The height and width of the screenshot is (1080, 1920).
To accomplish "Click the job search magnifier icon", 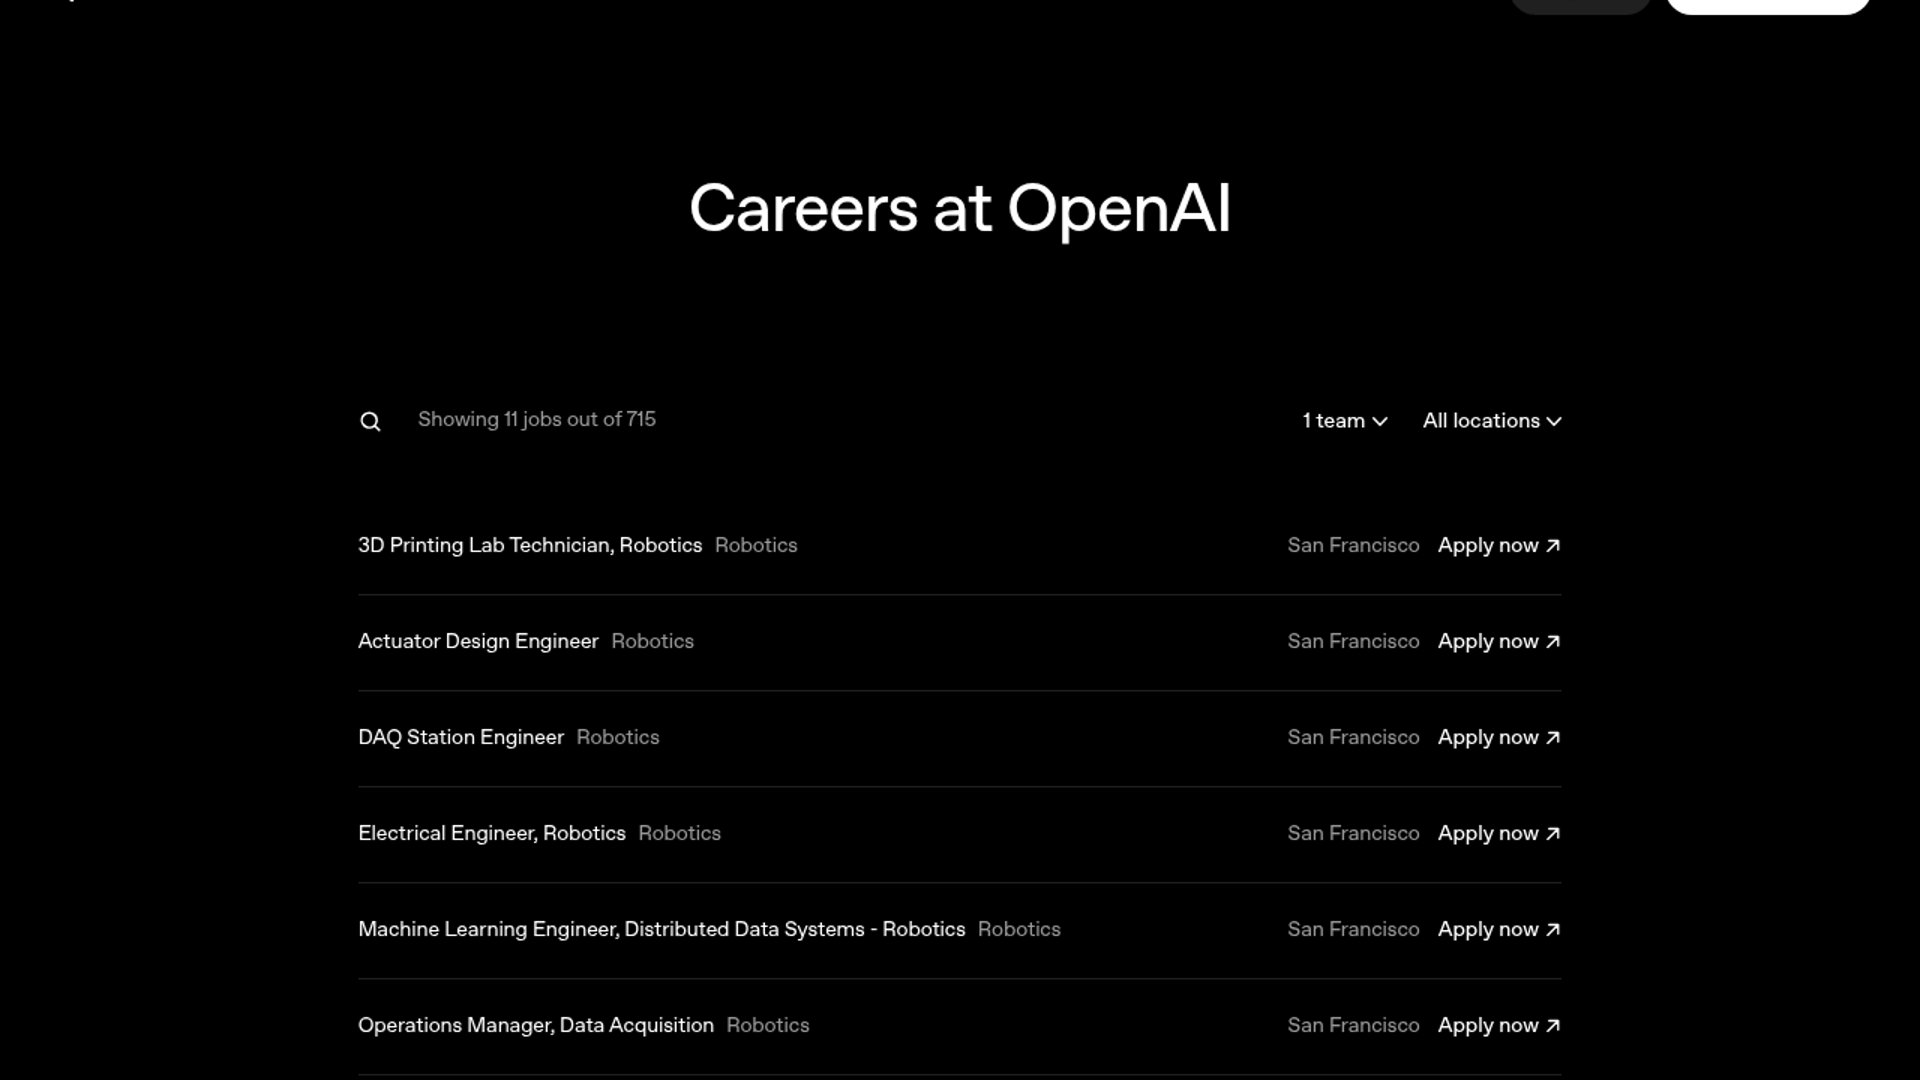I will coord(370,421).
